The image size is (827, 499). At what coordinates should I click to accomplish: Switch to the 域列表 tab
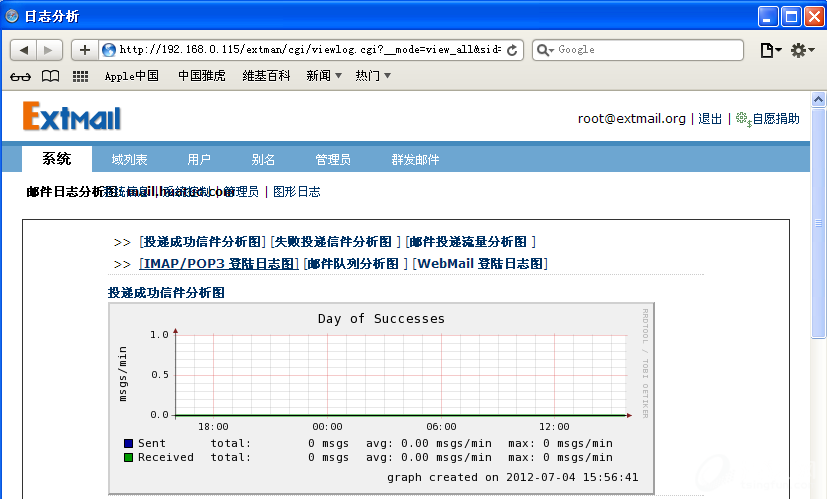(129, 160)
